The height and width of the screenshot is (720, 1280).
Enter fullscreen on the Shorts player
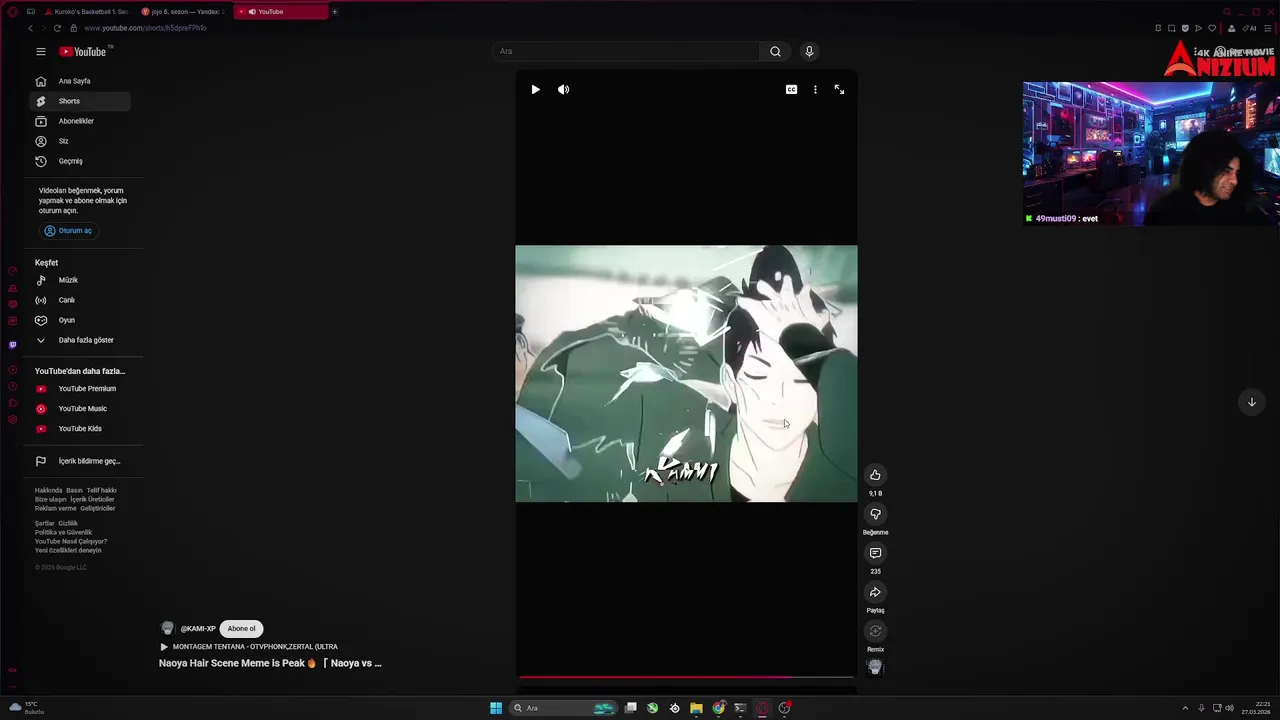coord(839,90)
